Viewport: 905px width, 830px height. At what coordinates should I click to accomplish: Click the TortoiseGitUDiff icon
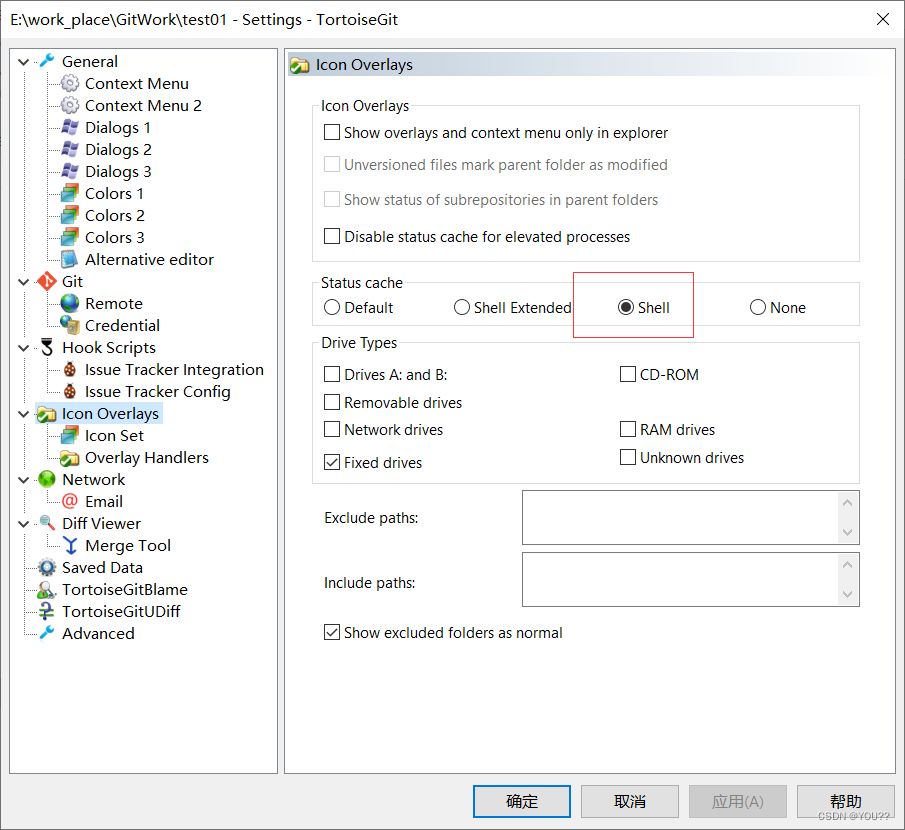click(x=47, y=611)
